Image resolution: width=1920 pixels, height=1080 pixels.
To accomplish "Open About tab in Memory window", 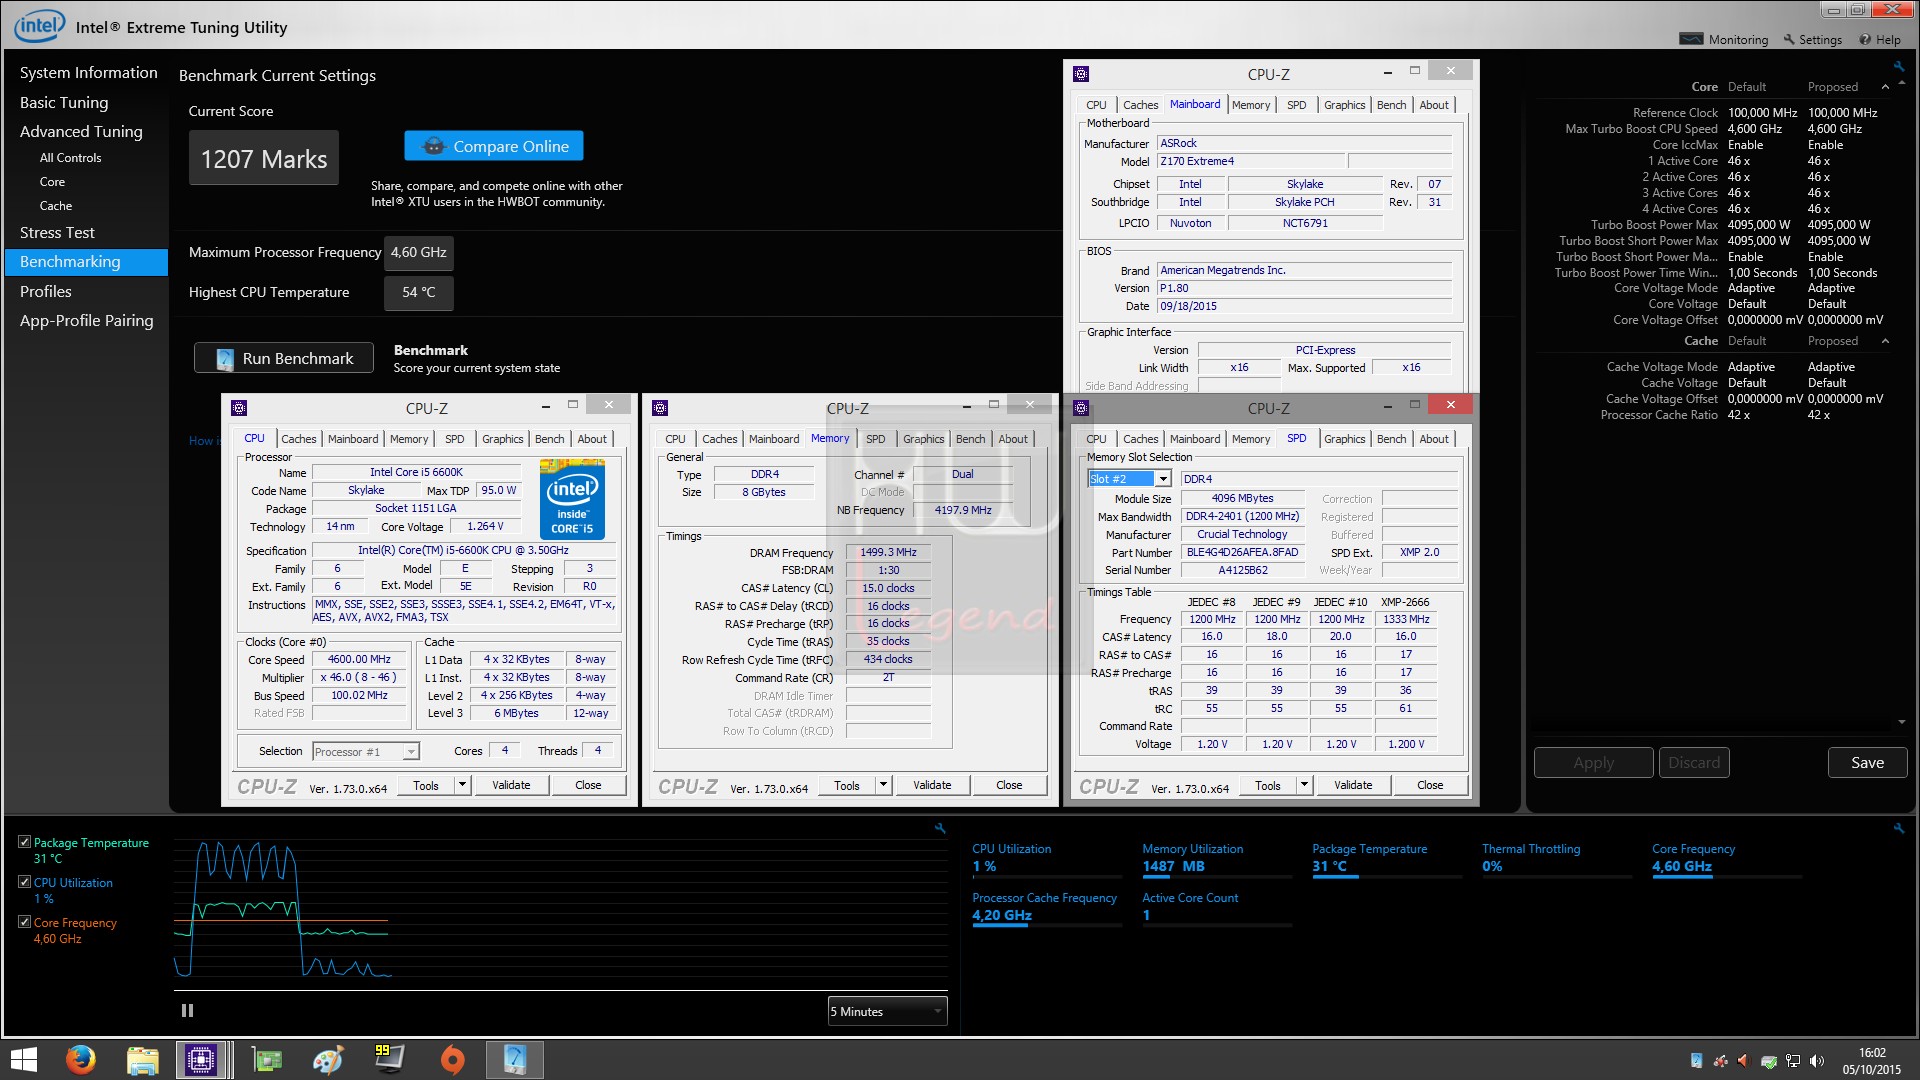I will click(1012, 439).
